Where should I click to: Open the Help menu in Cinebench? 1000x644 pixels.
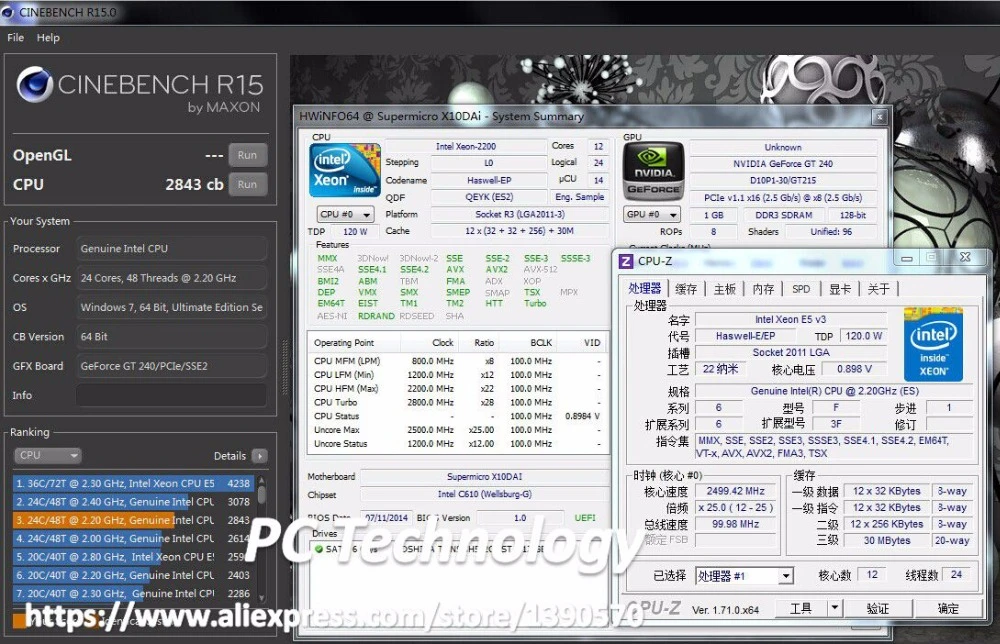point(48,38)
